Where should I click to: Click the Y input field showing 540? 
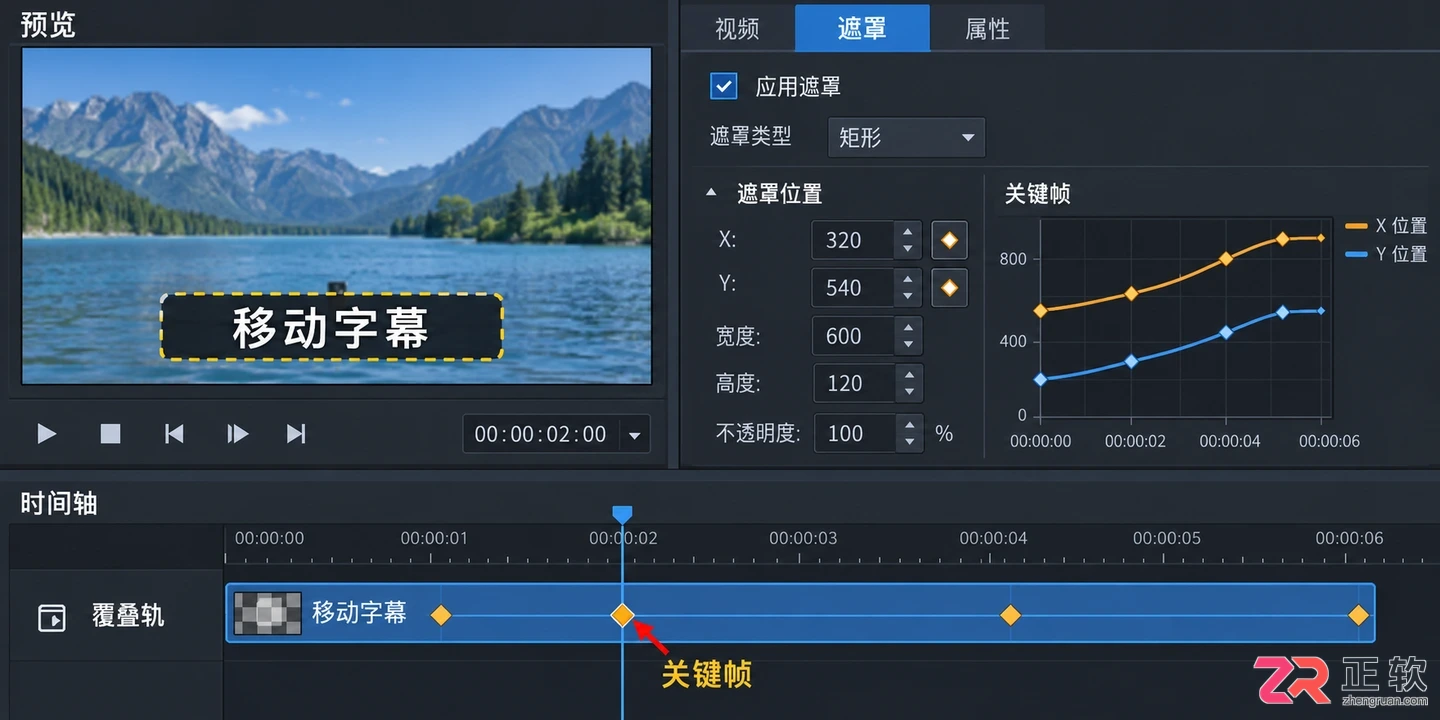point(853,288)
